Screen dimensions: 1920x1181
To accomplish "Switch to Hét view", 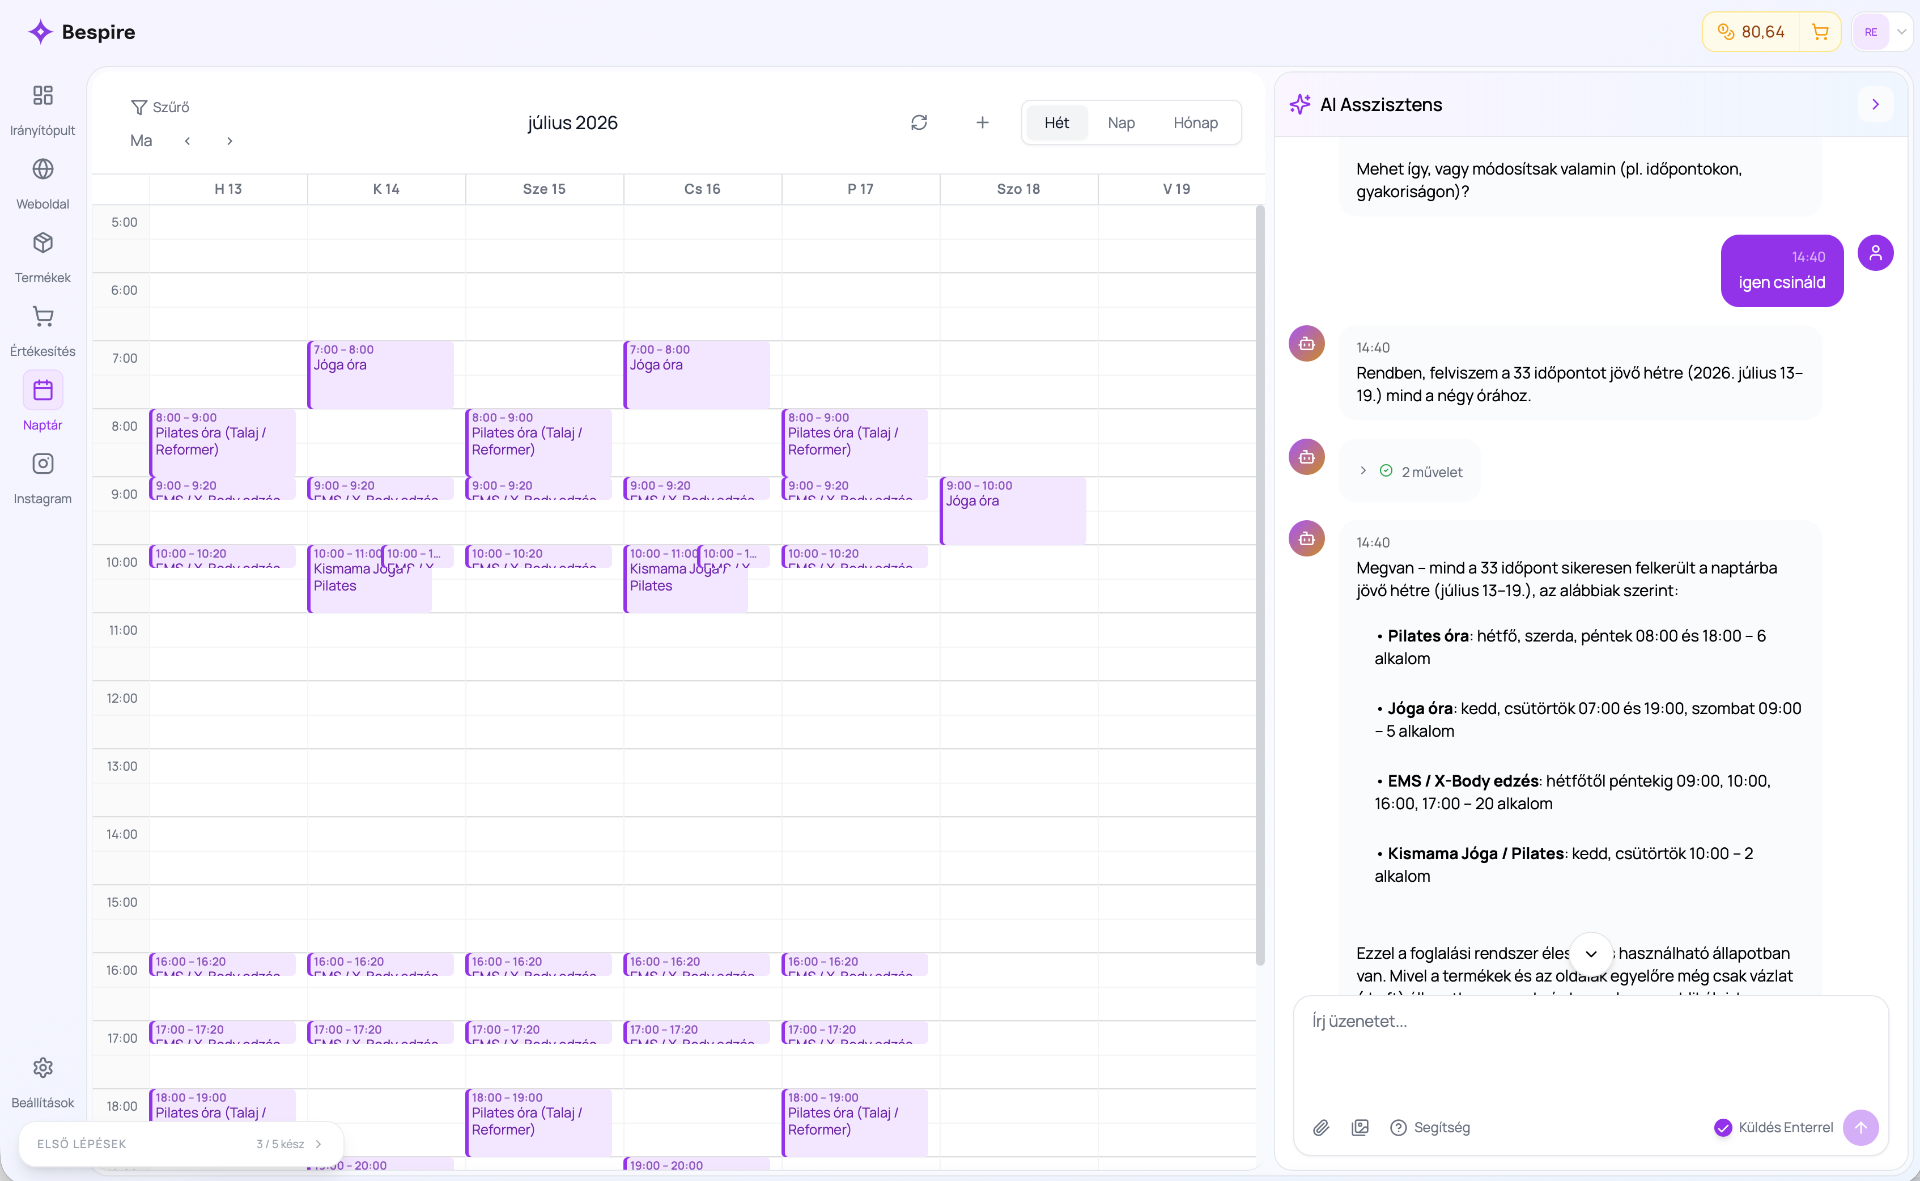I will click(1057, 123).
